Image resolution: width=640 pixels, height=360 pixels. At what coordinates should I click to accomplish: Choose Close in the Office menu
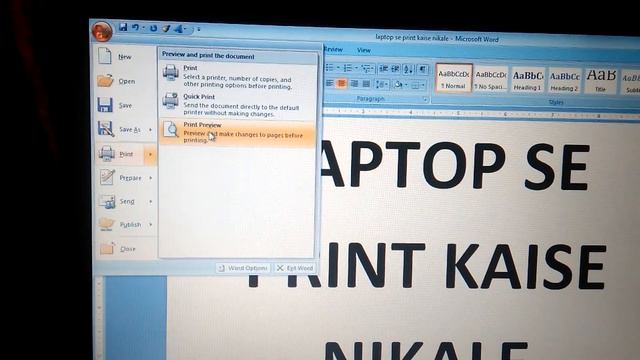click(125, 248)
